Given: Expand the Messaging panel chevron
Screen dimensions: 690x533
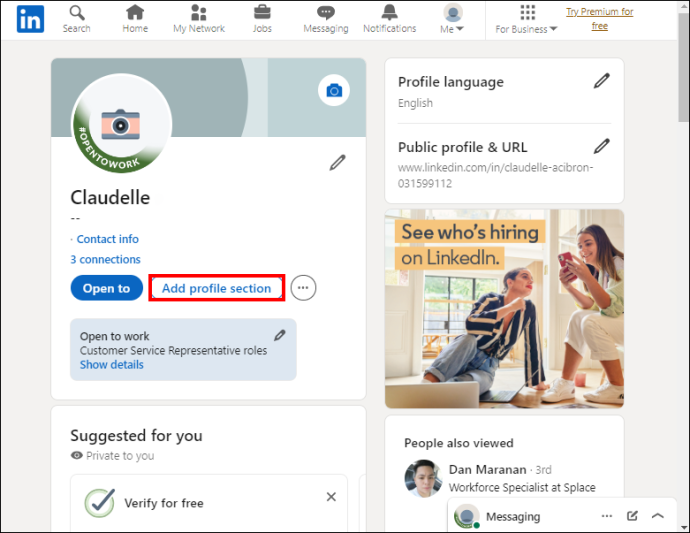Looking at the screenshot, I should [658, 516].
